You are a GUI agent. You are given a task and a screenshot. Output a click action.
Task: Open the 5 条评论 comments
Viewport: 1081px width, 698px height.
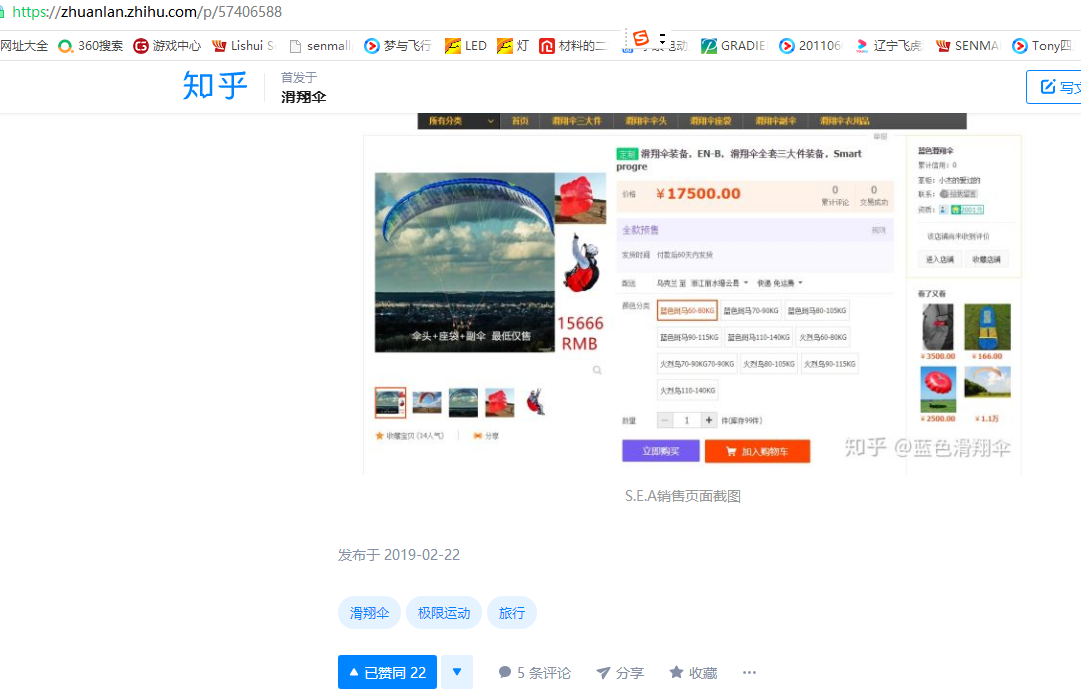pyautogui.click(x=534, y=672)
